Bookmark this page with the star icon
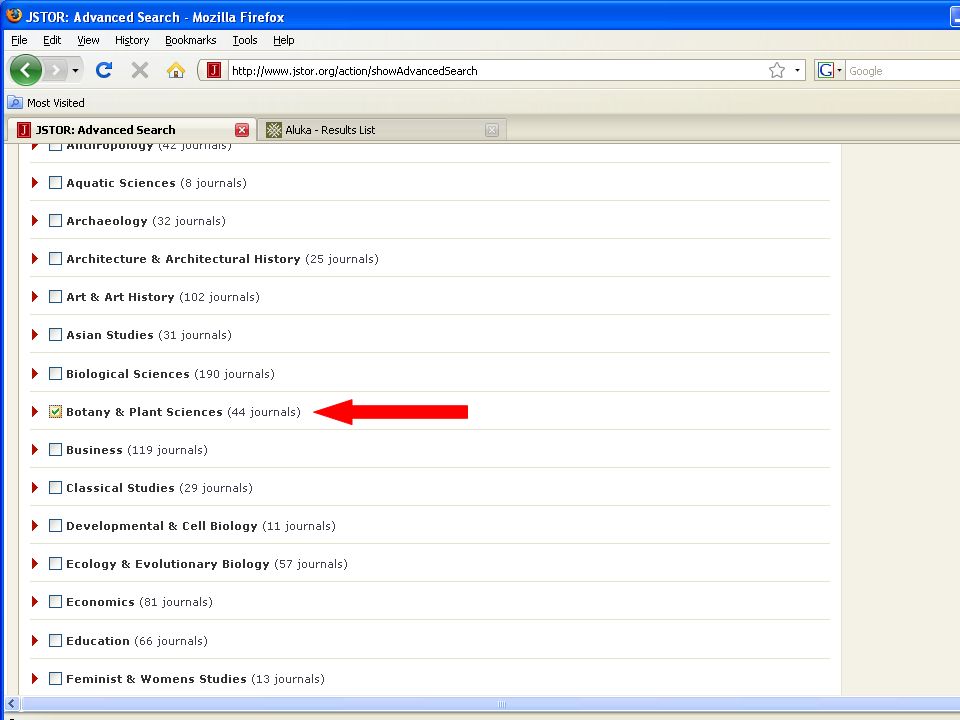Image resolution: width=960 pixels, height=720 pixels. (x=777, y=70)
